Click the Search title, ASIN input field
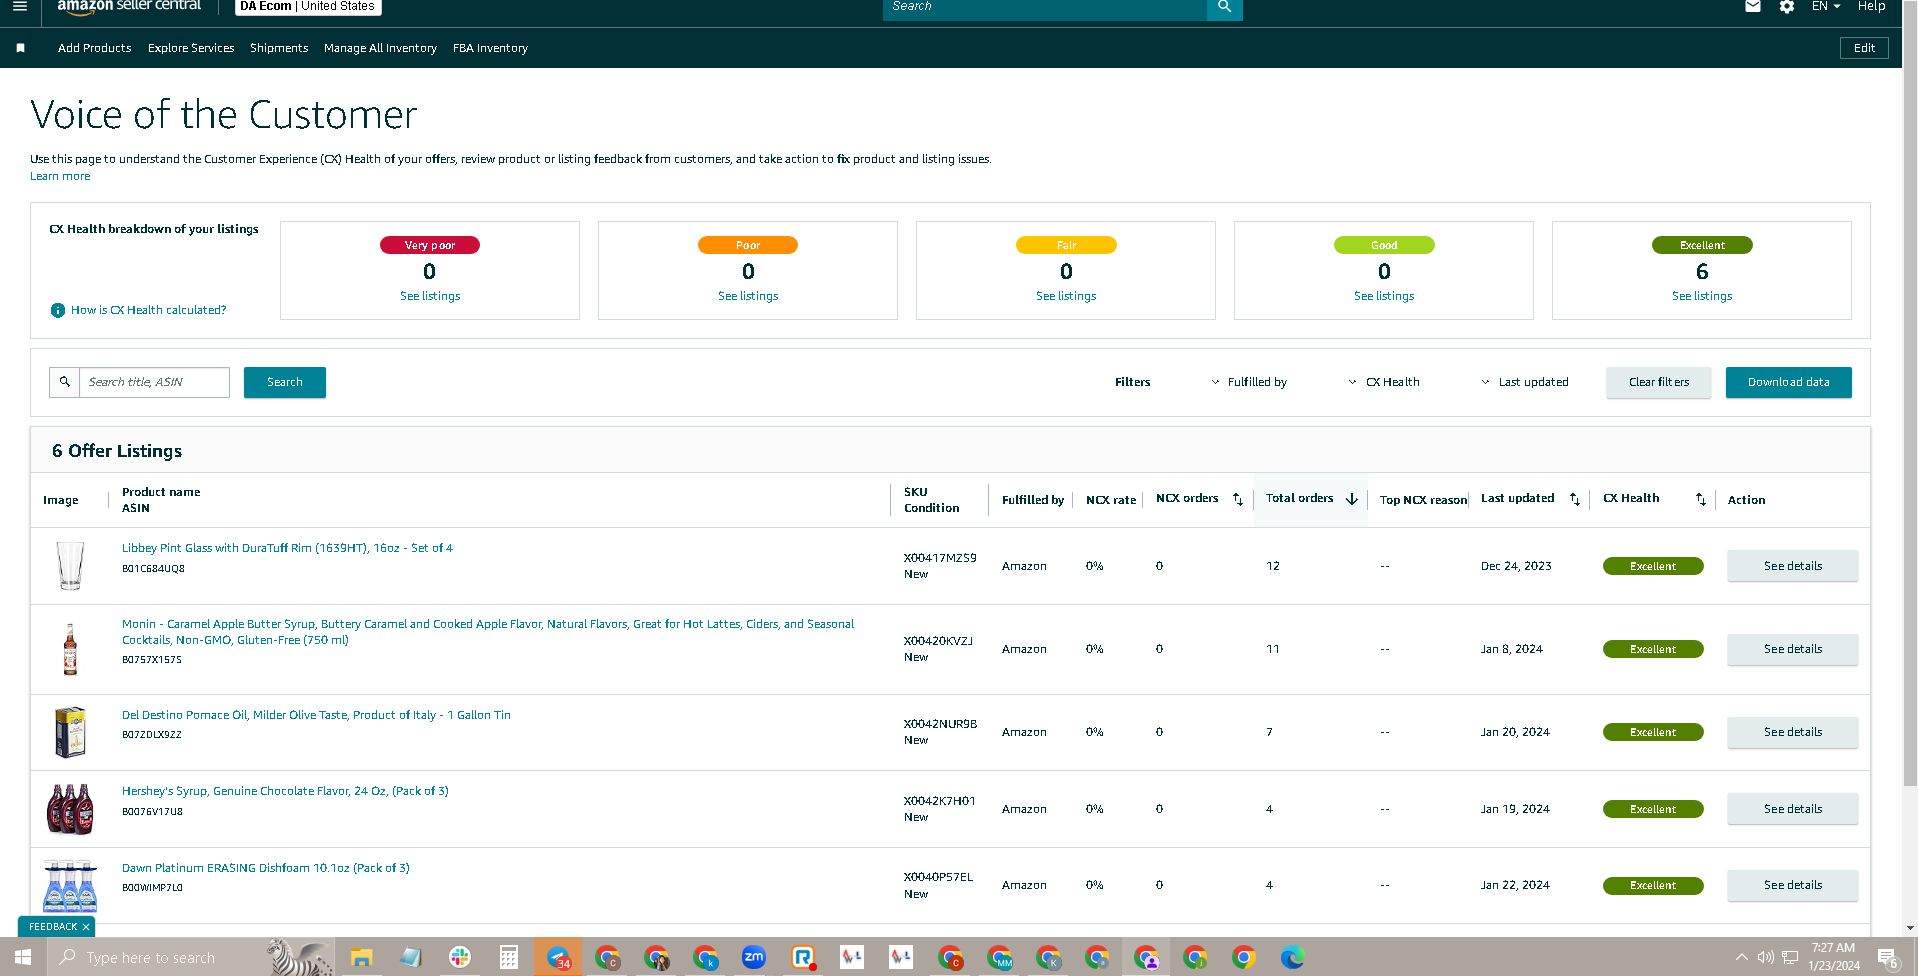The width and height of the screenshot is (1918, 976). click(x=155, y=382)
